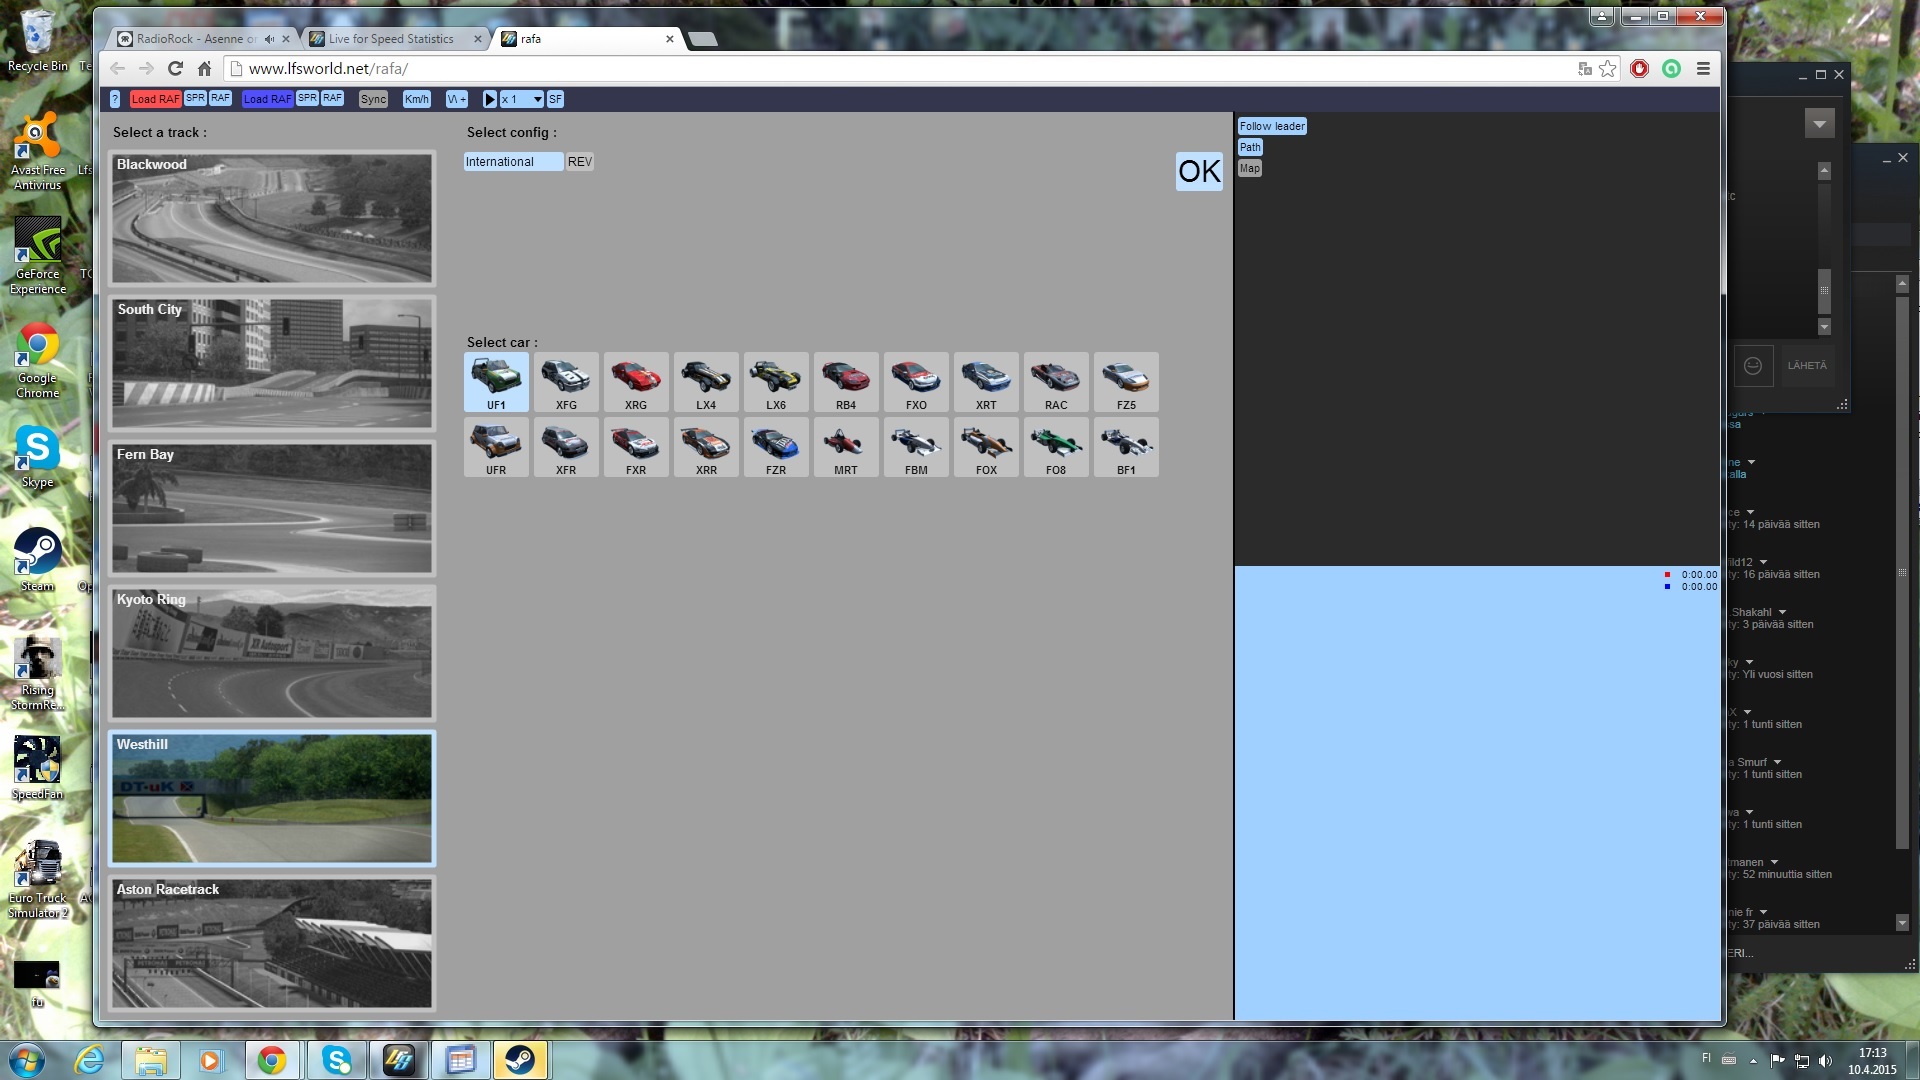
Task: Select the MRT car icon
Action: click(x=846, y=446)
